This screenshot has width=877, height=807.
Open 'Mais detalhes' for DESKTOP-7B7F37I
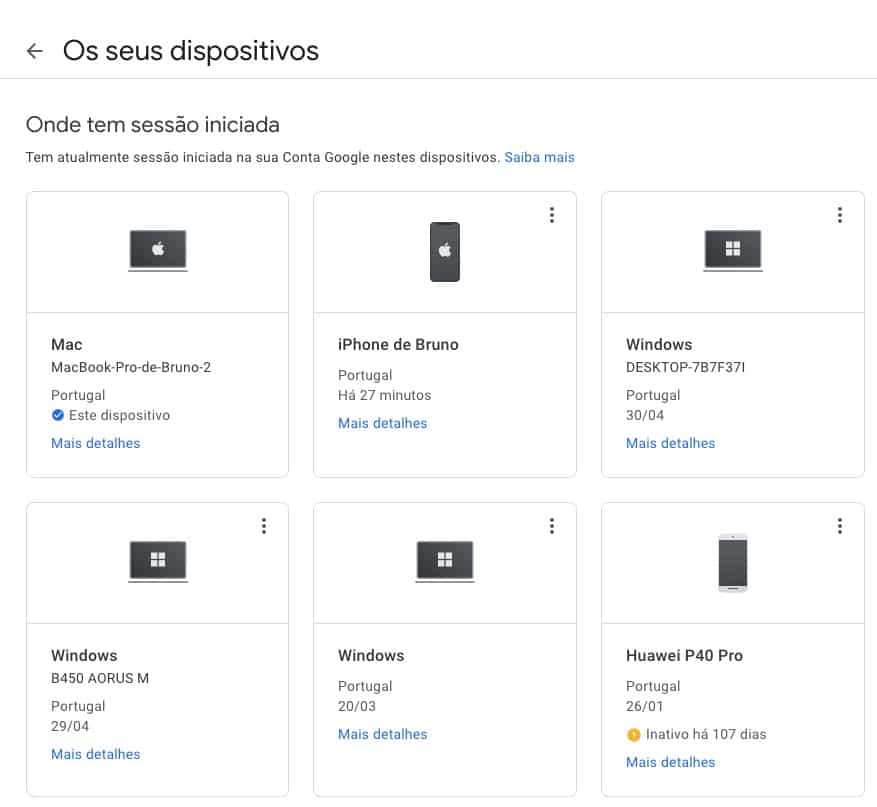point(671,443)
